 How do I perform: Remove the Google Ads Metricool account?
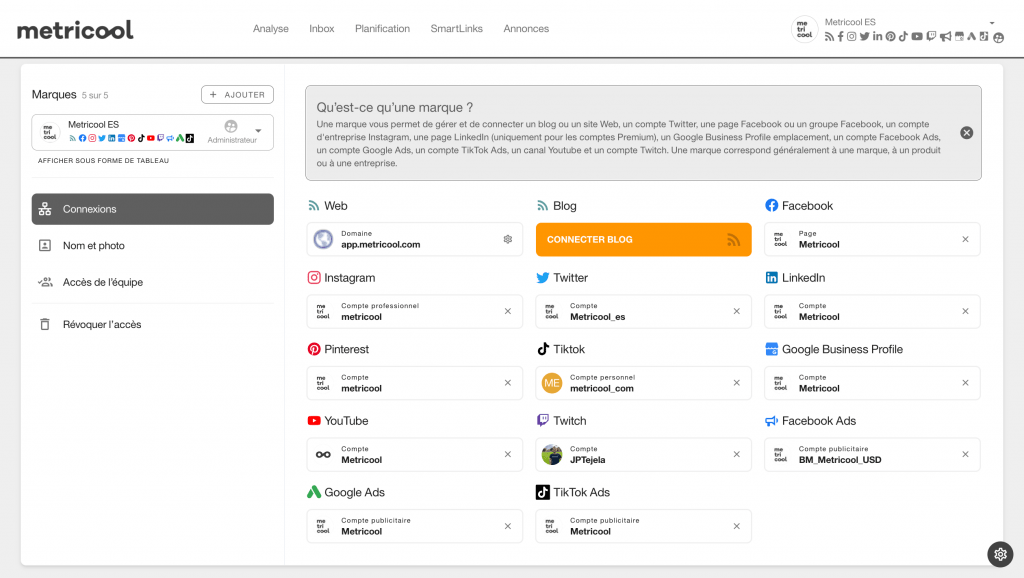coord(508,526)
